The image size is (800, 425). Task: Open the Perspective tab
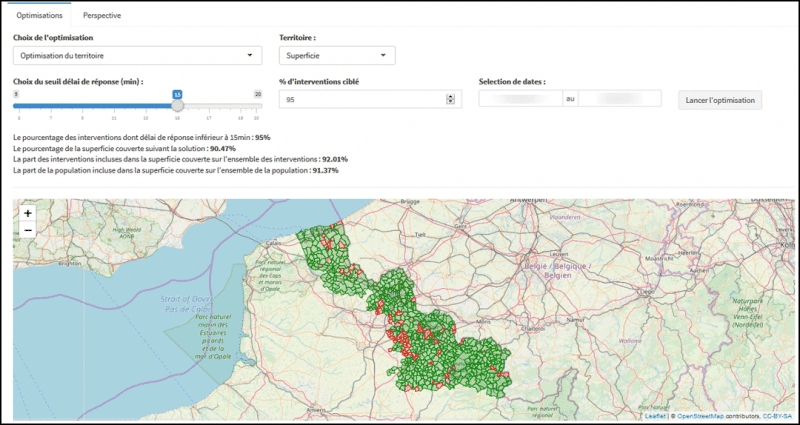coord(102,15)
